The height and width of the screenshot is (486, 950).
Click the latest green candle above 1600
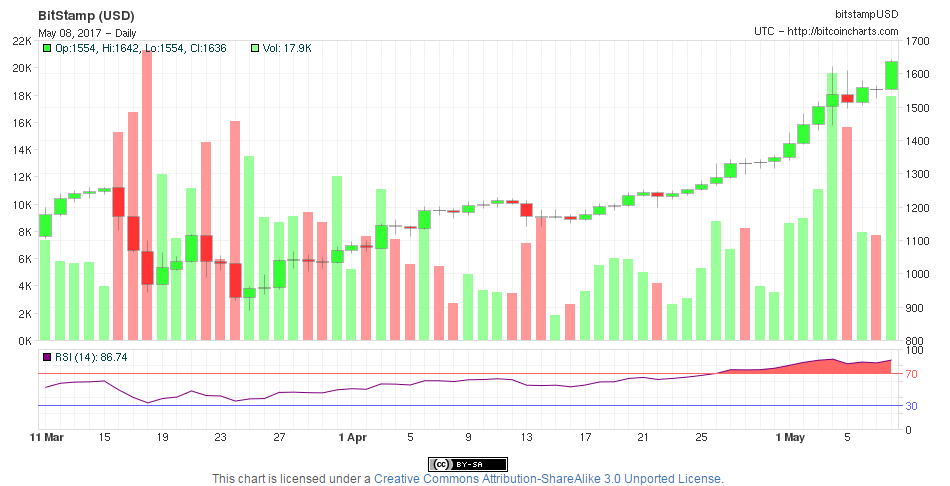(891, 75)
